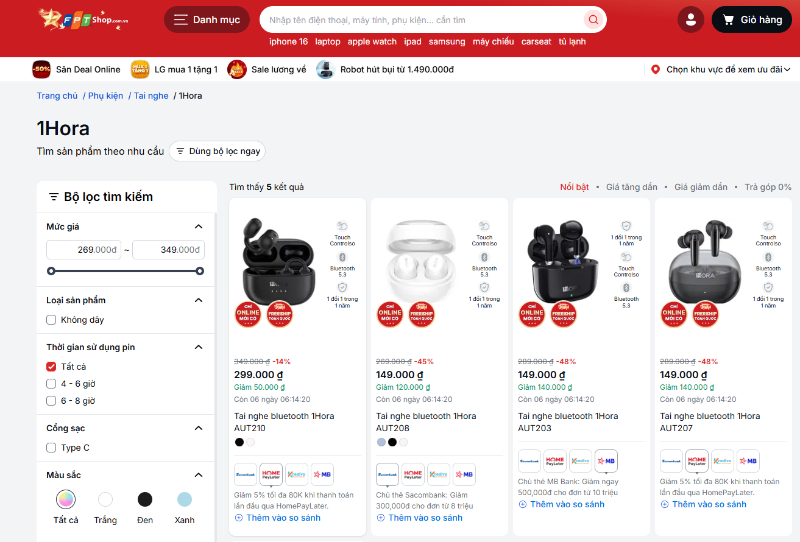Select Kredivo icon on AUT208 card
The width and height of the screenshot is (800, 542).
click(x=439, y=474)
